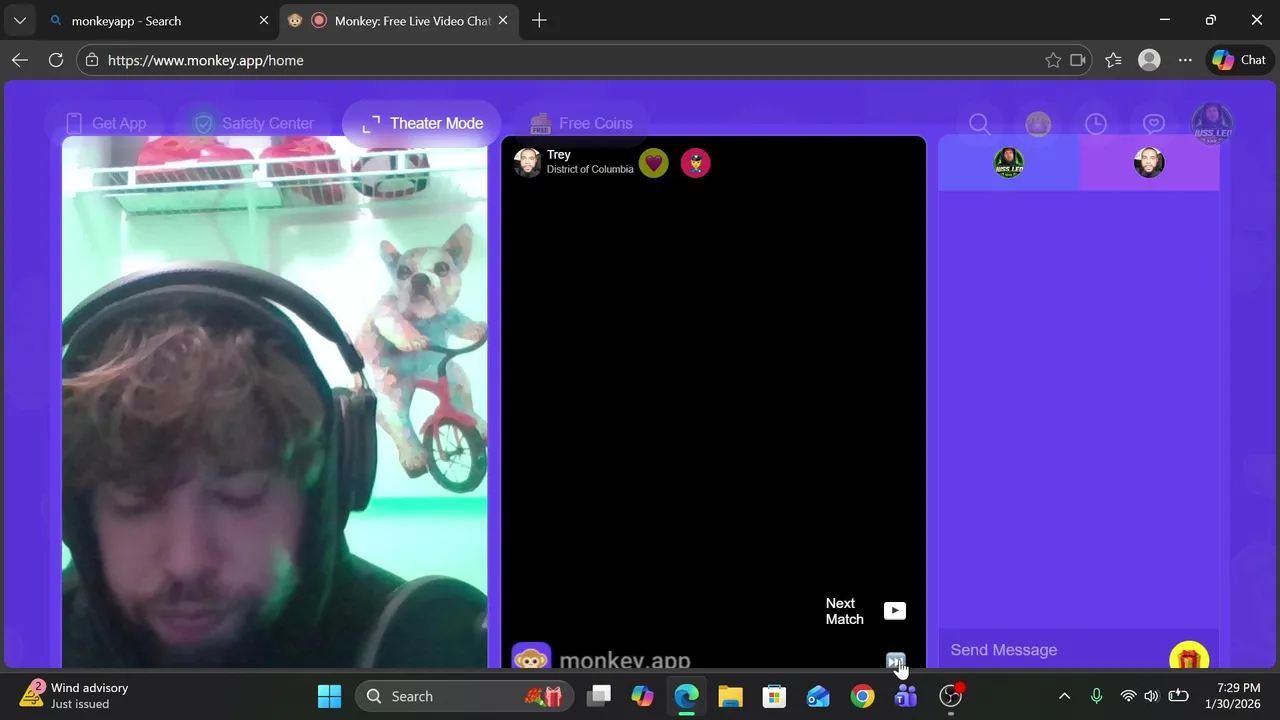Viewport: 1280px width, 720px height.
Task: View site information lock icon
Action: (92, 60)
